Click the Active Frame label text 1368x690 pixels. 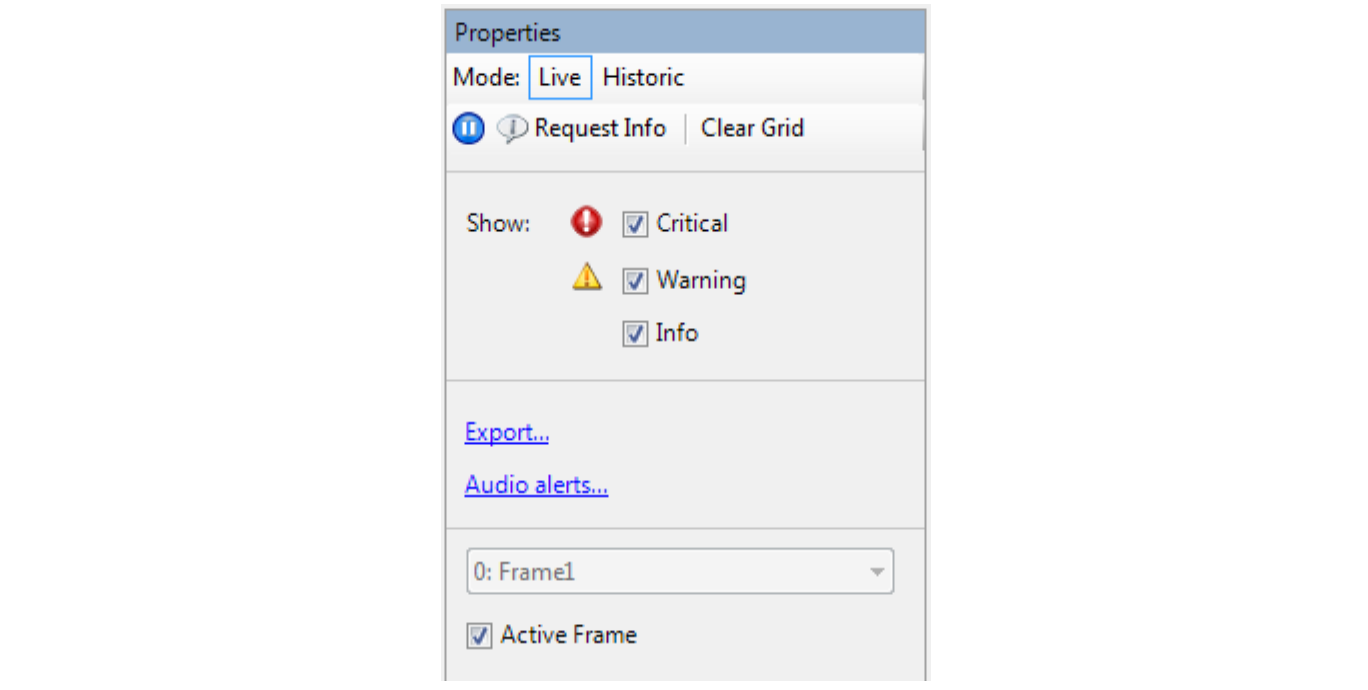coord(568,635)
